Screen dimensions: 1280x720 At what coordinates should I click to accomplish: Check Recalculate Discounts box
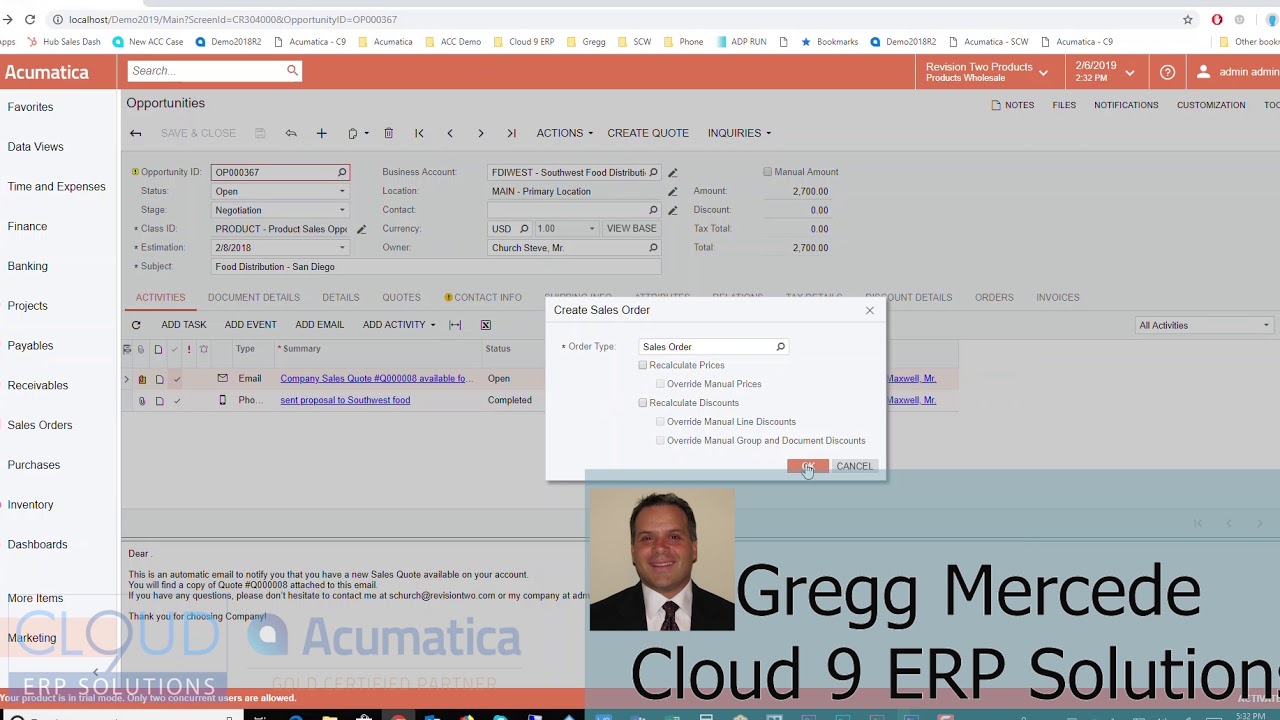643,403
